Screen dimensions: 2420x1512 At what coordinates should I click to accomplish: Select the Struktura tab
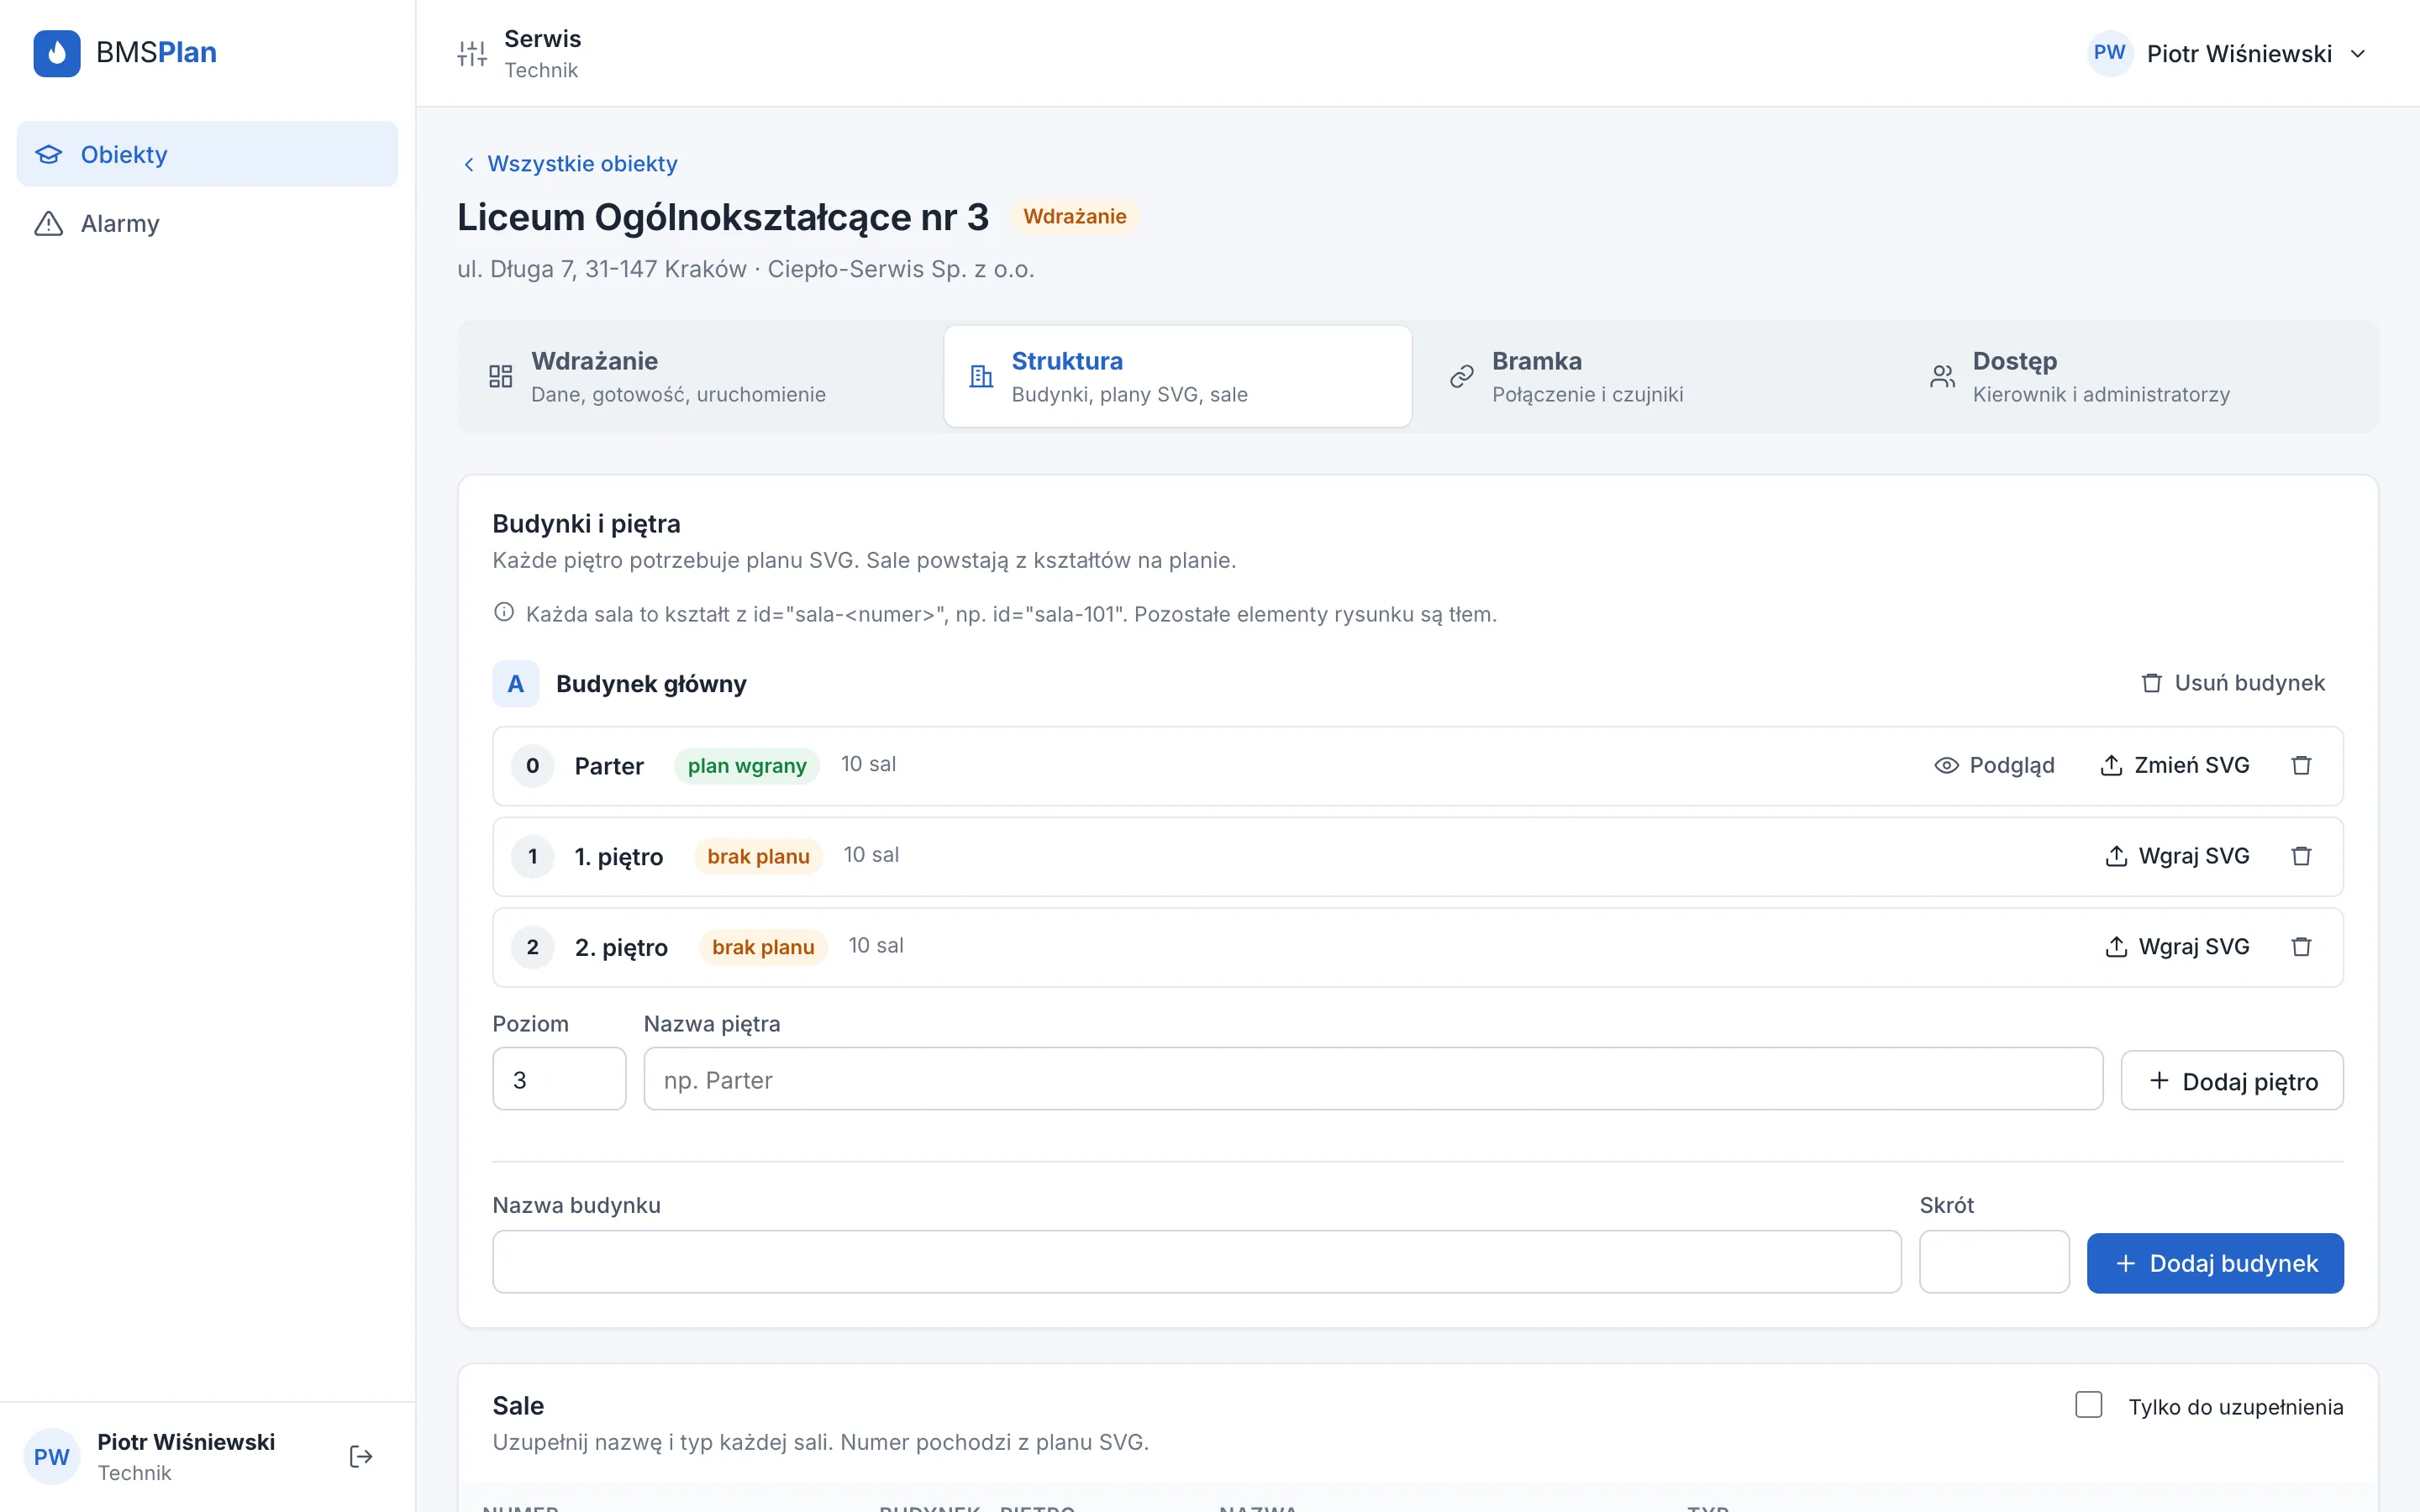pos(1178,376)
